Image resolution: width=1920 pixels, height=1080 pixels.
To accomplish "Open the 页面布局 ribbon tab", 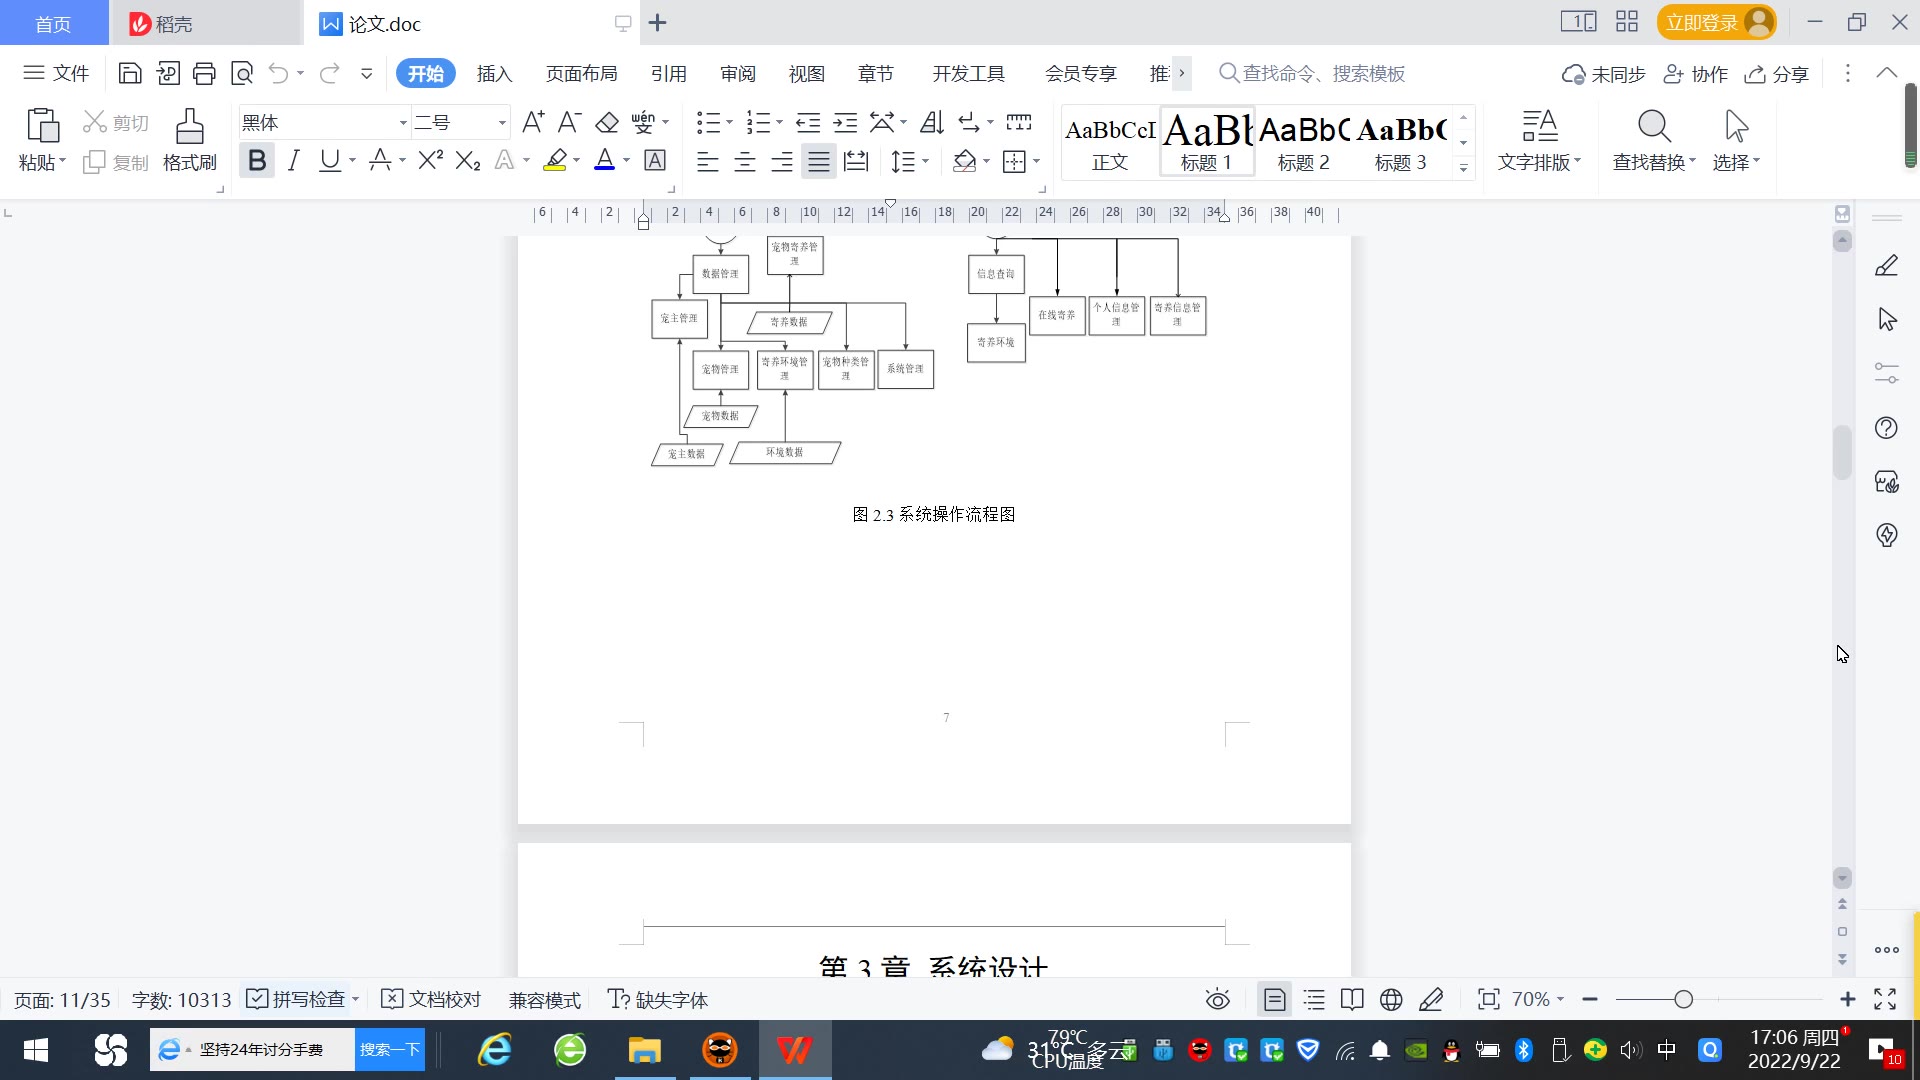I will 581,73.
